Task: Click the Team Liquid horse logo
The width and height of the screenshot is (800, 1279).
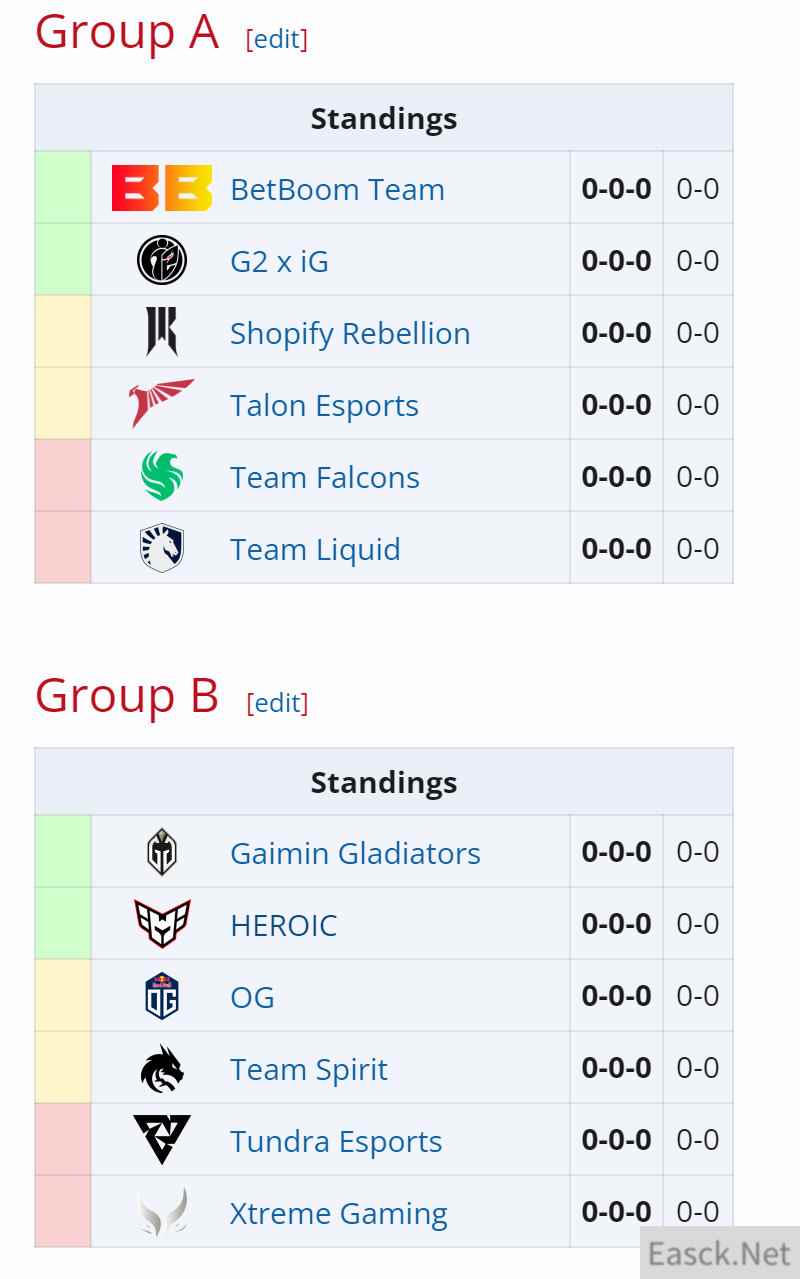Action: point(162,548)
